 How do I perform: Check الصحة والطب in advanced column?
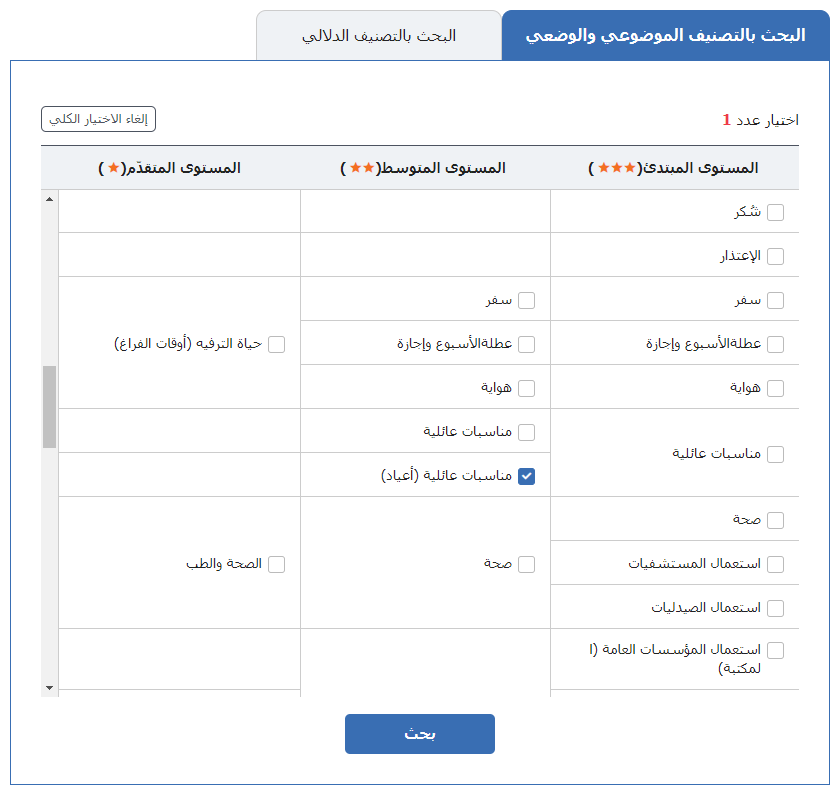pos(276,564)
